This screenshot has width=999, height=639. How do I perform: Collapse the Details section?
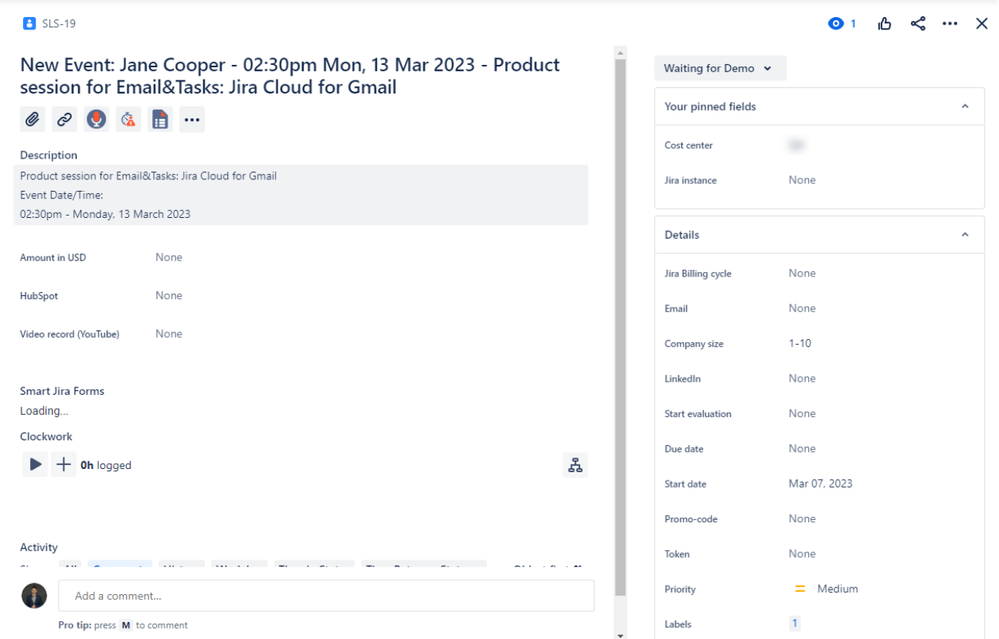pos(965,234)
